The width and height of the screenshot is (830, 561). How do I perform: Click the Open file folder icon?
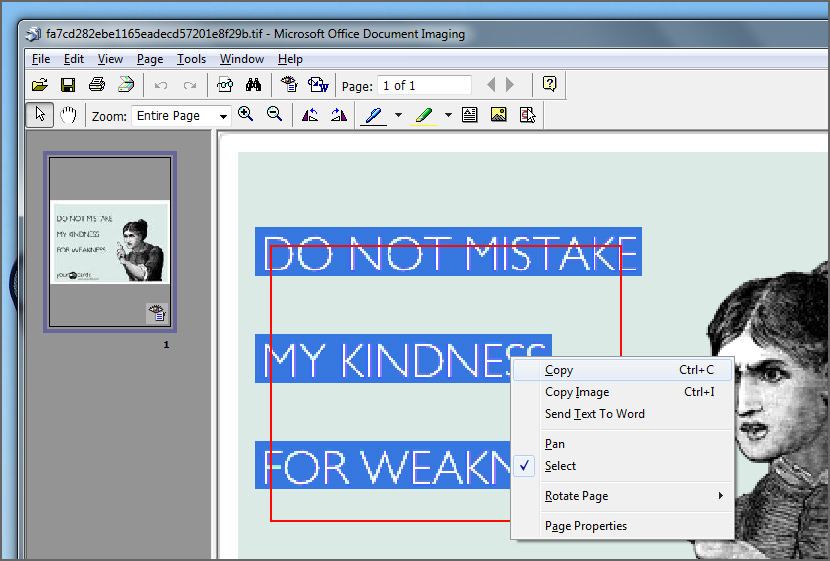[x=40, y=85]
